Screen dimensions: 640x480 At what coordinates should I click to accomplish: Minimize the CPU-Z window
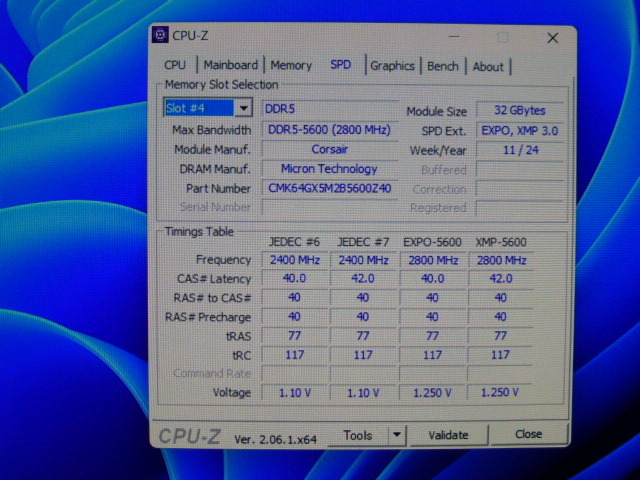tap(454, 37)
